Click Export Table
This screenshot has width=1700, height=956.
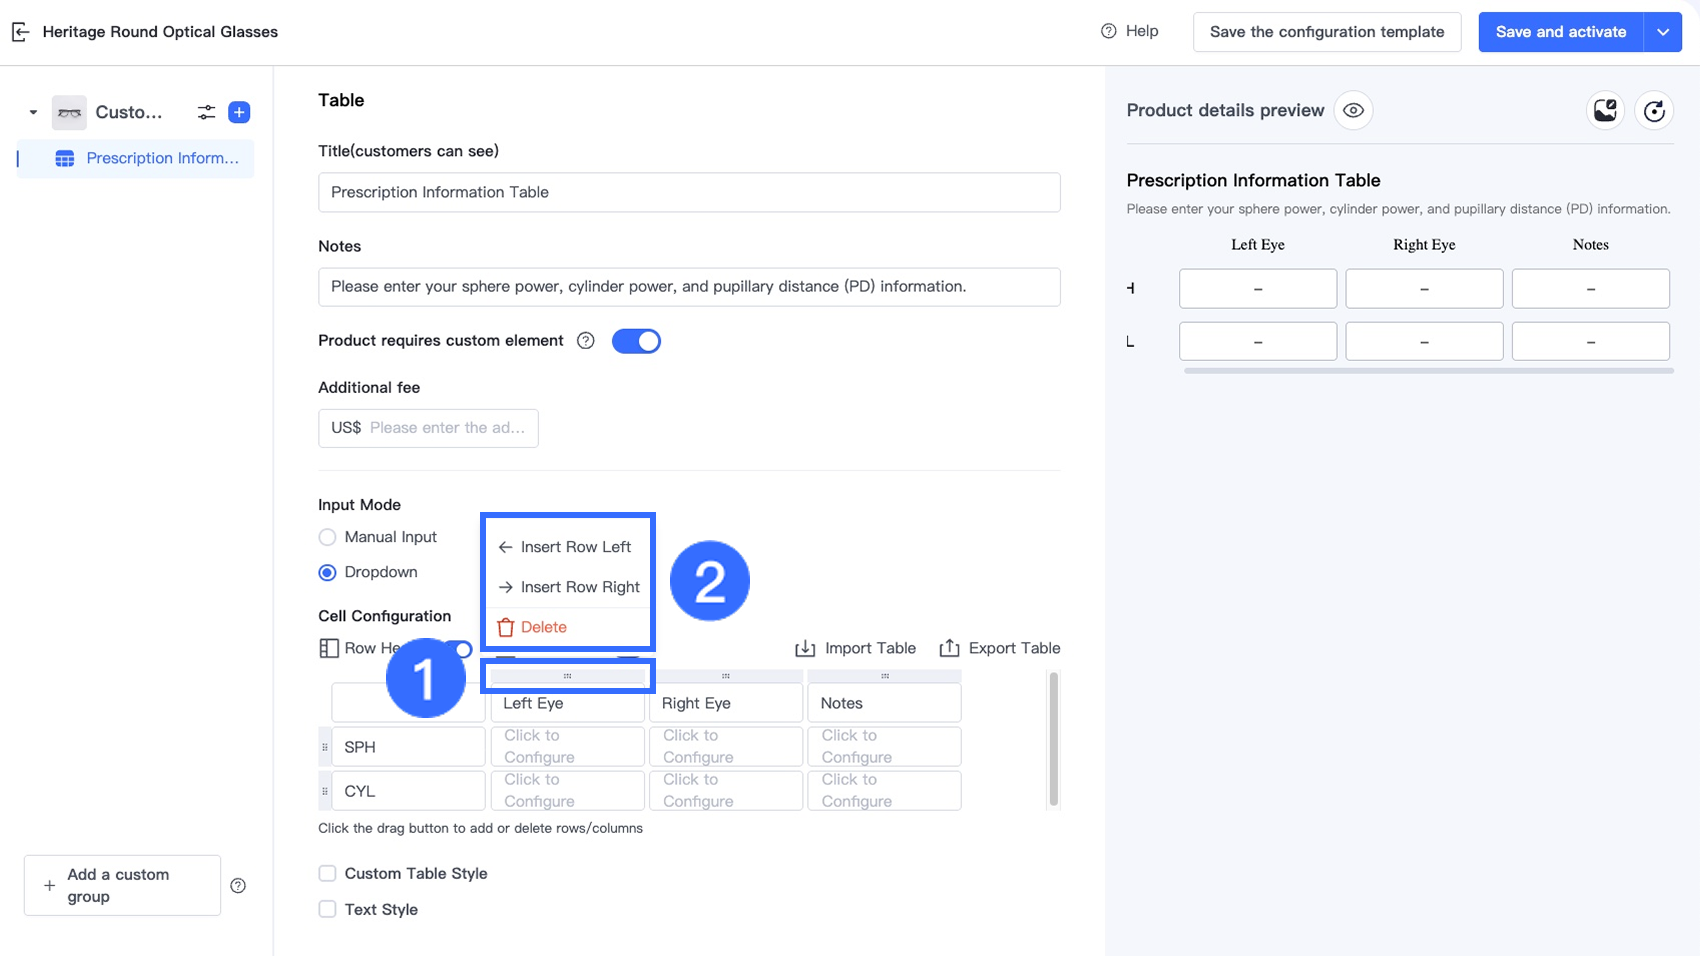[x=999, y=648]
